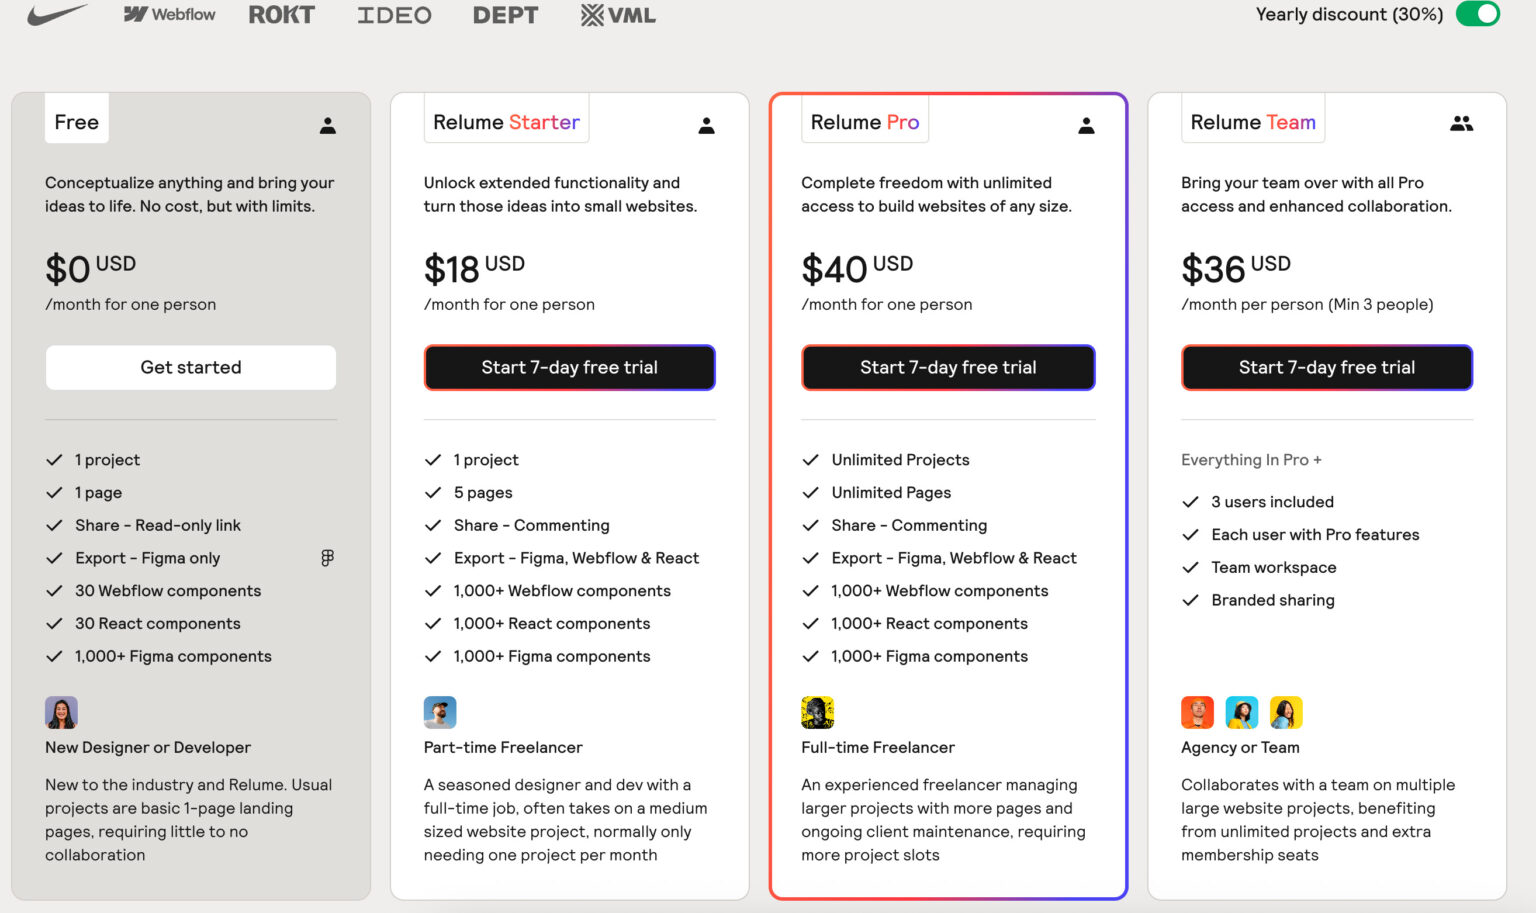Click the person icon on the Free plan card
The height and width of the screenshot is (913, 1536).
pos(328,125)
